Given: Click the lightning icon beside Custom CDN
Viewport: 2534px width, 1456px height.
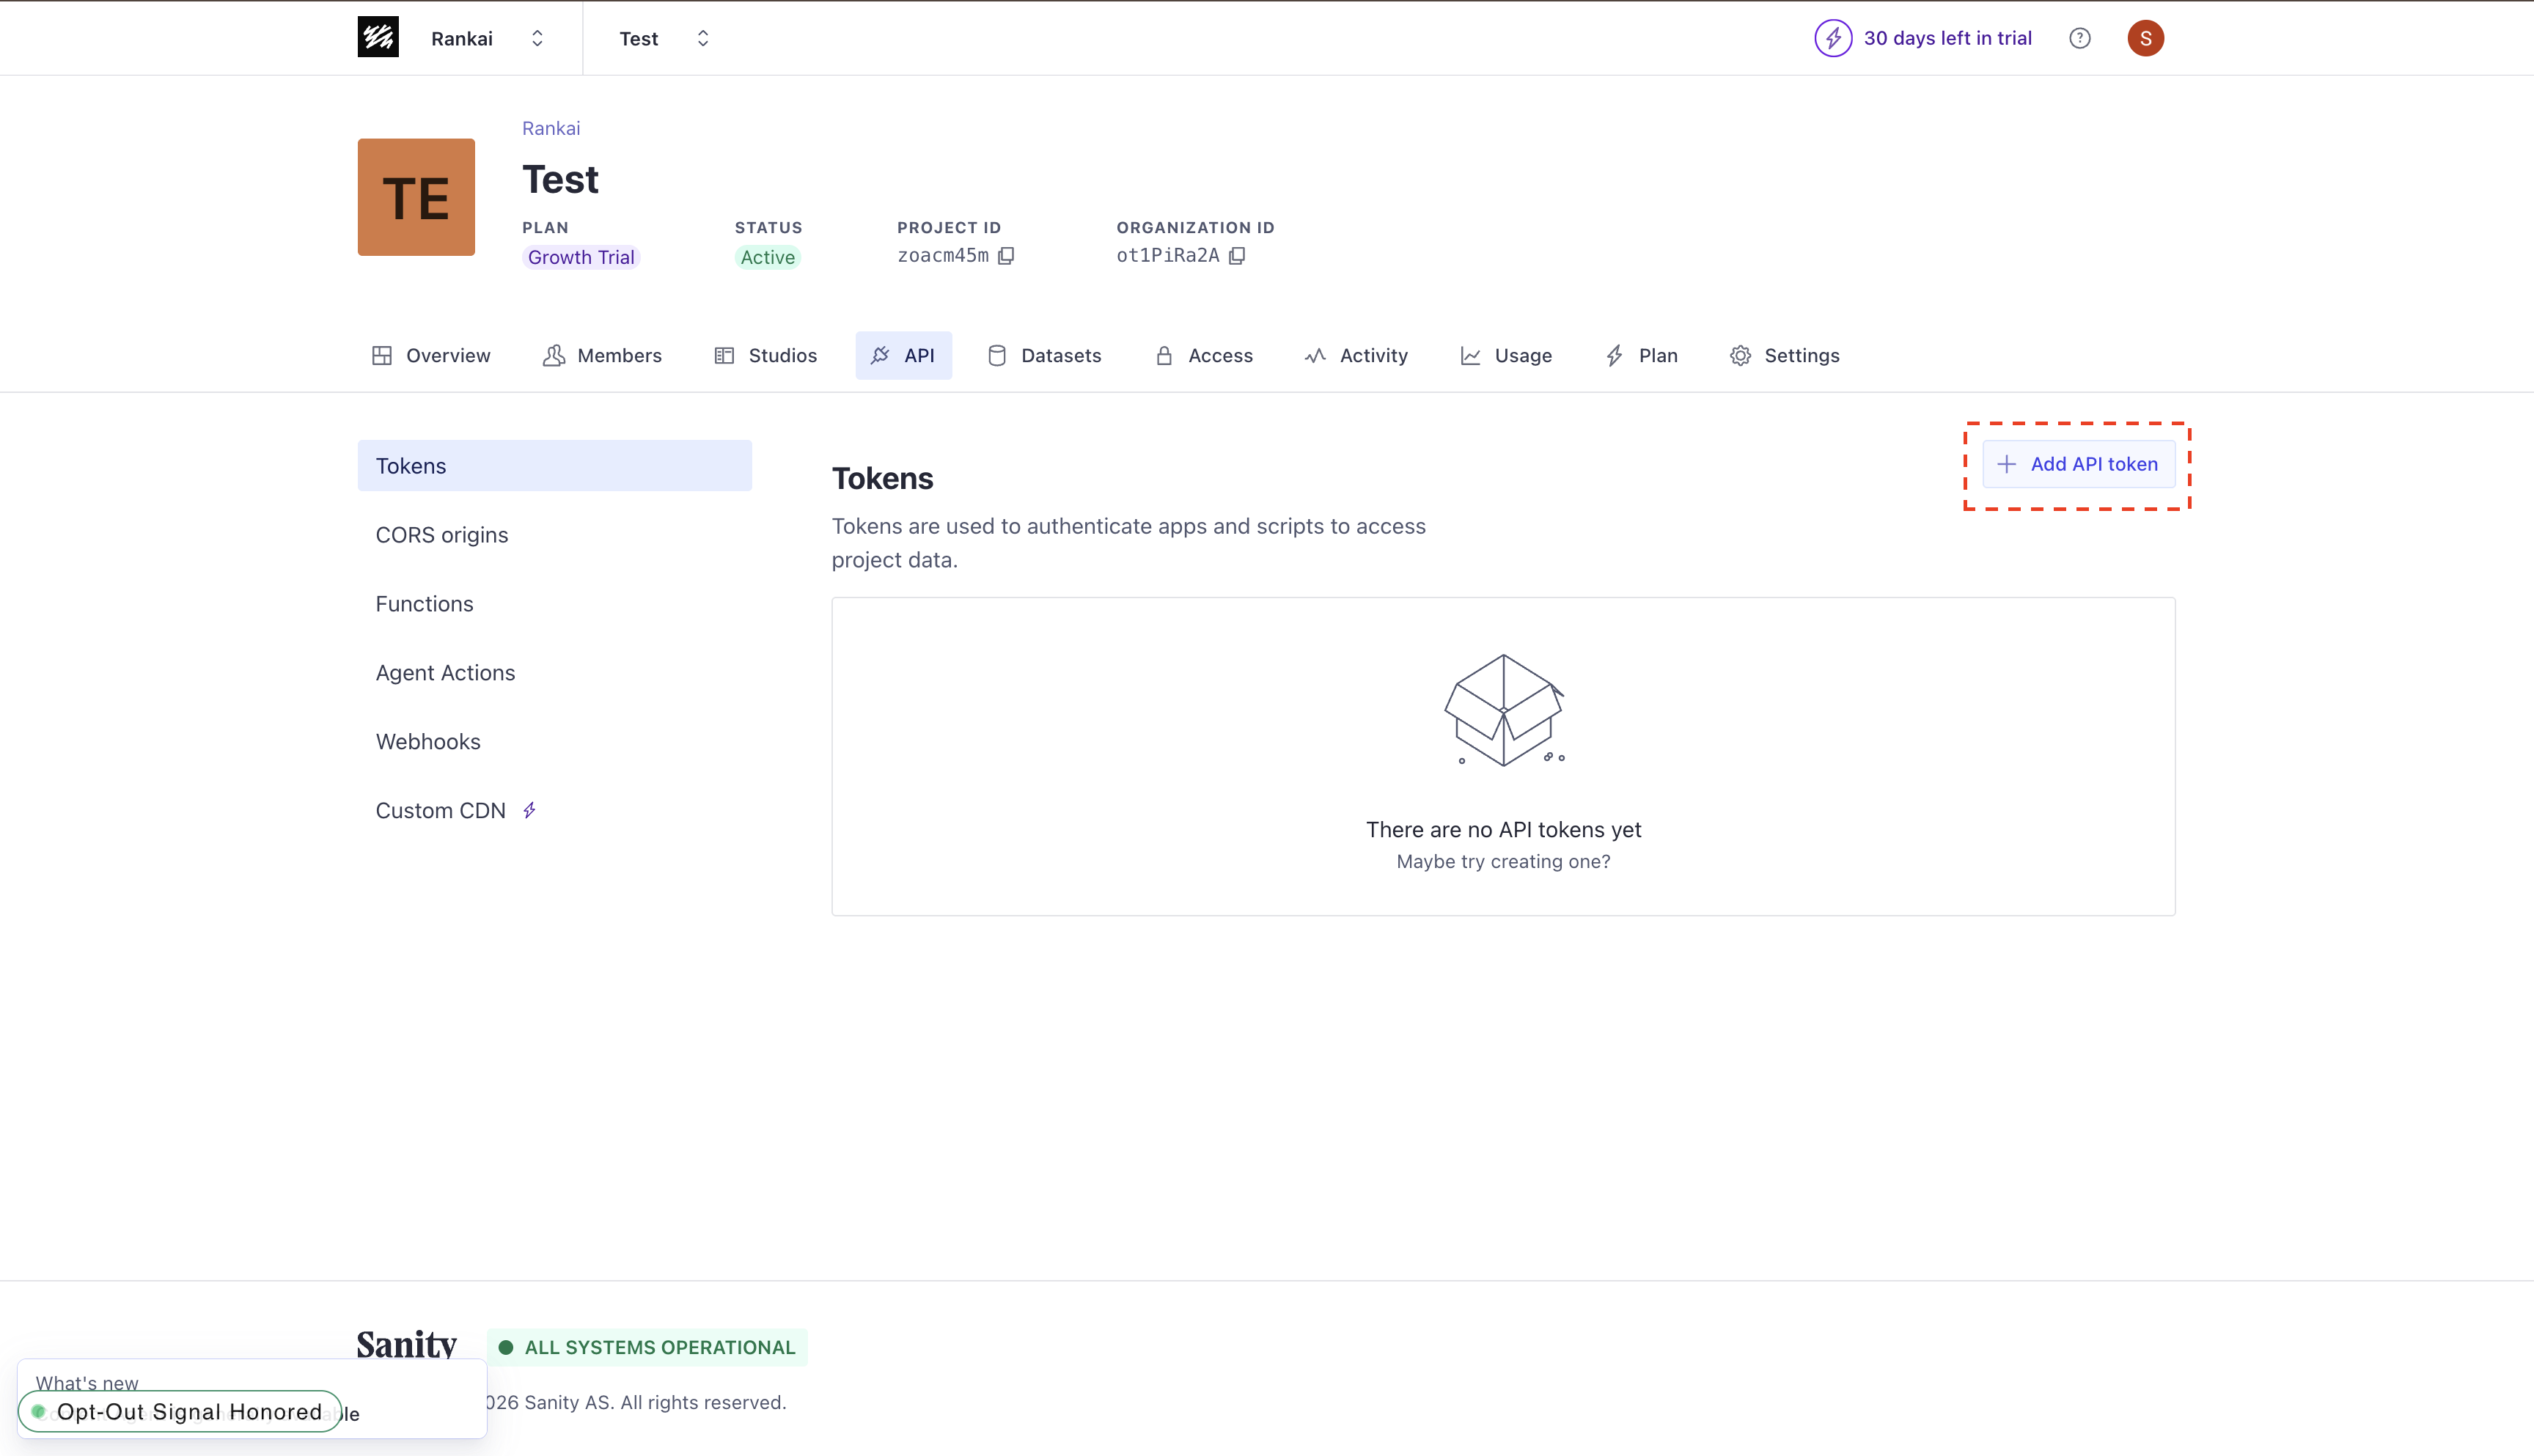Looking at the screenshot, I should coord(530,810).
